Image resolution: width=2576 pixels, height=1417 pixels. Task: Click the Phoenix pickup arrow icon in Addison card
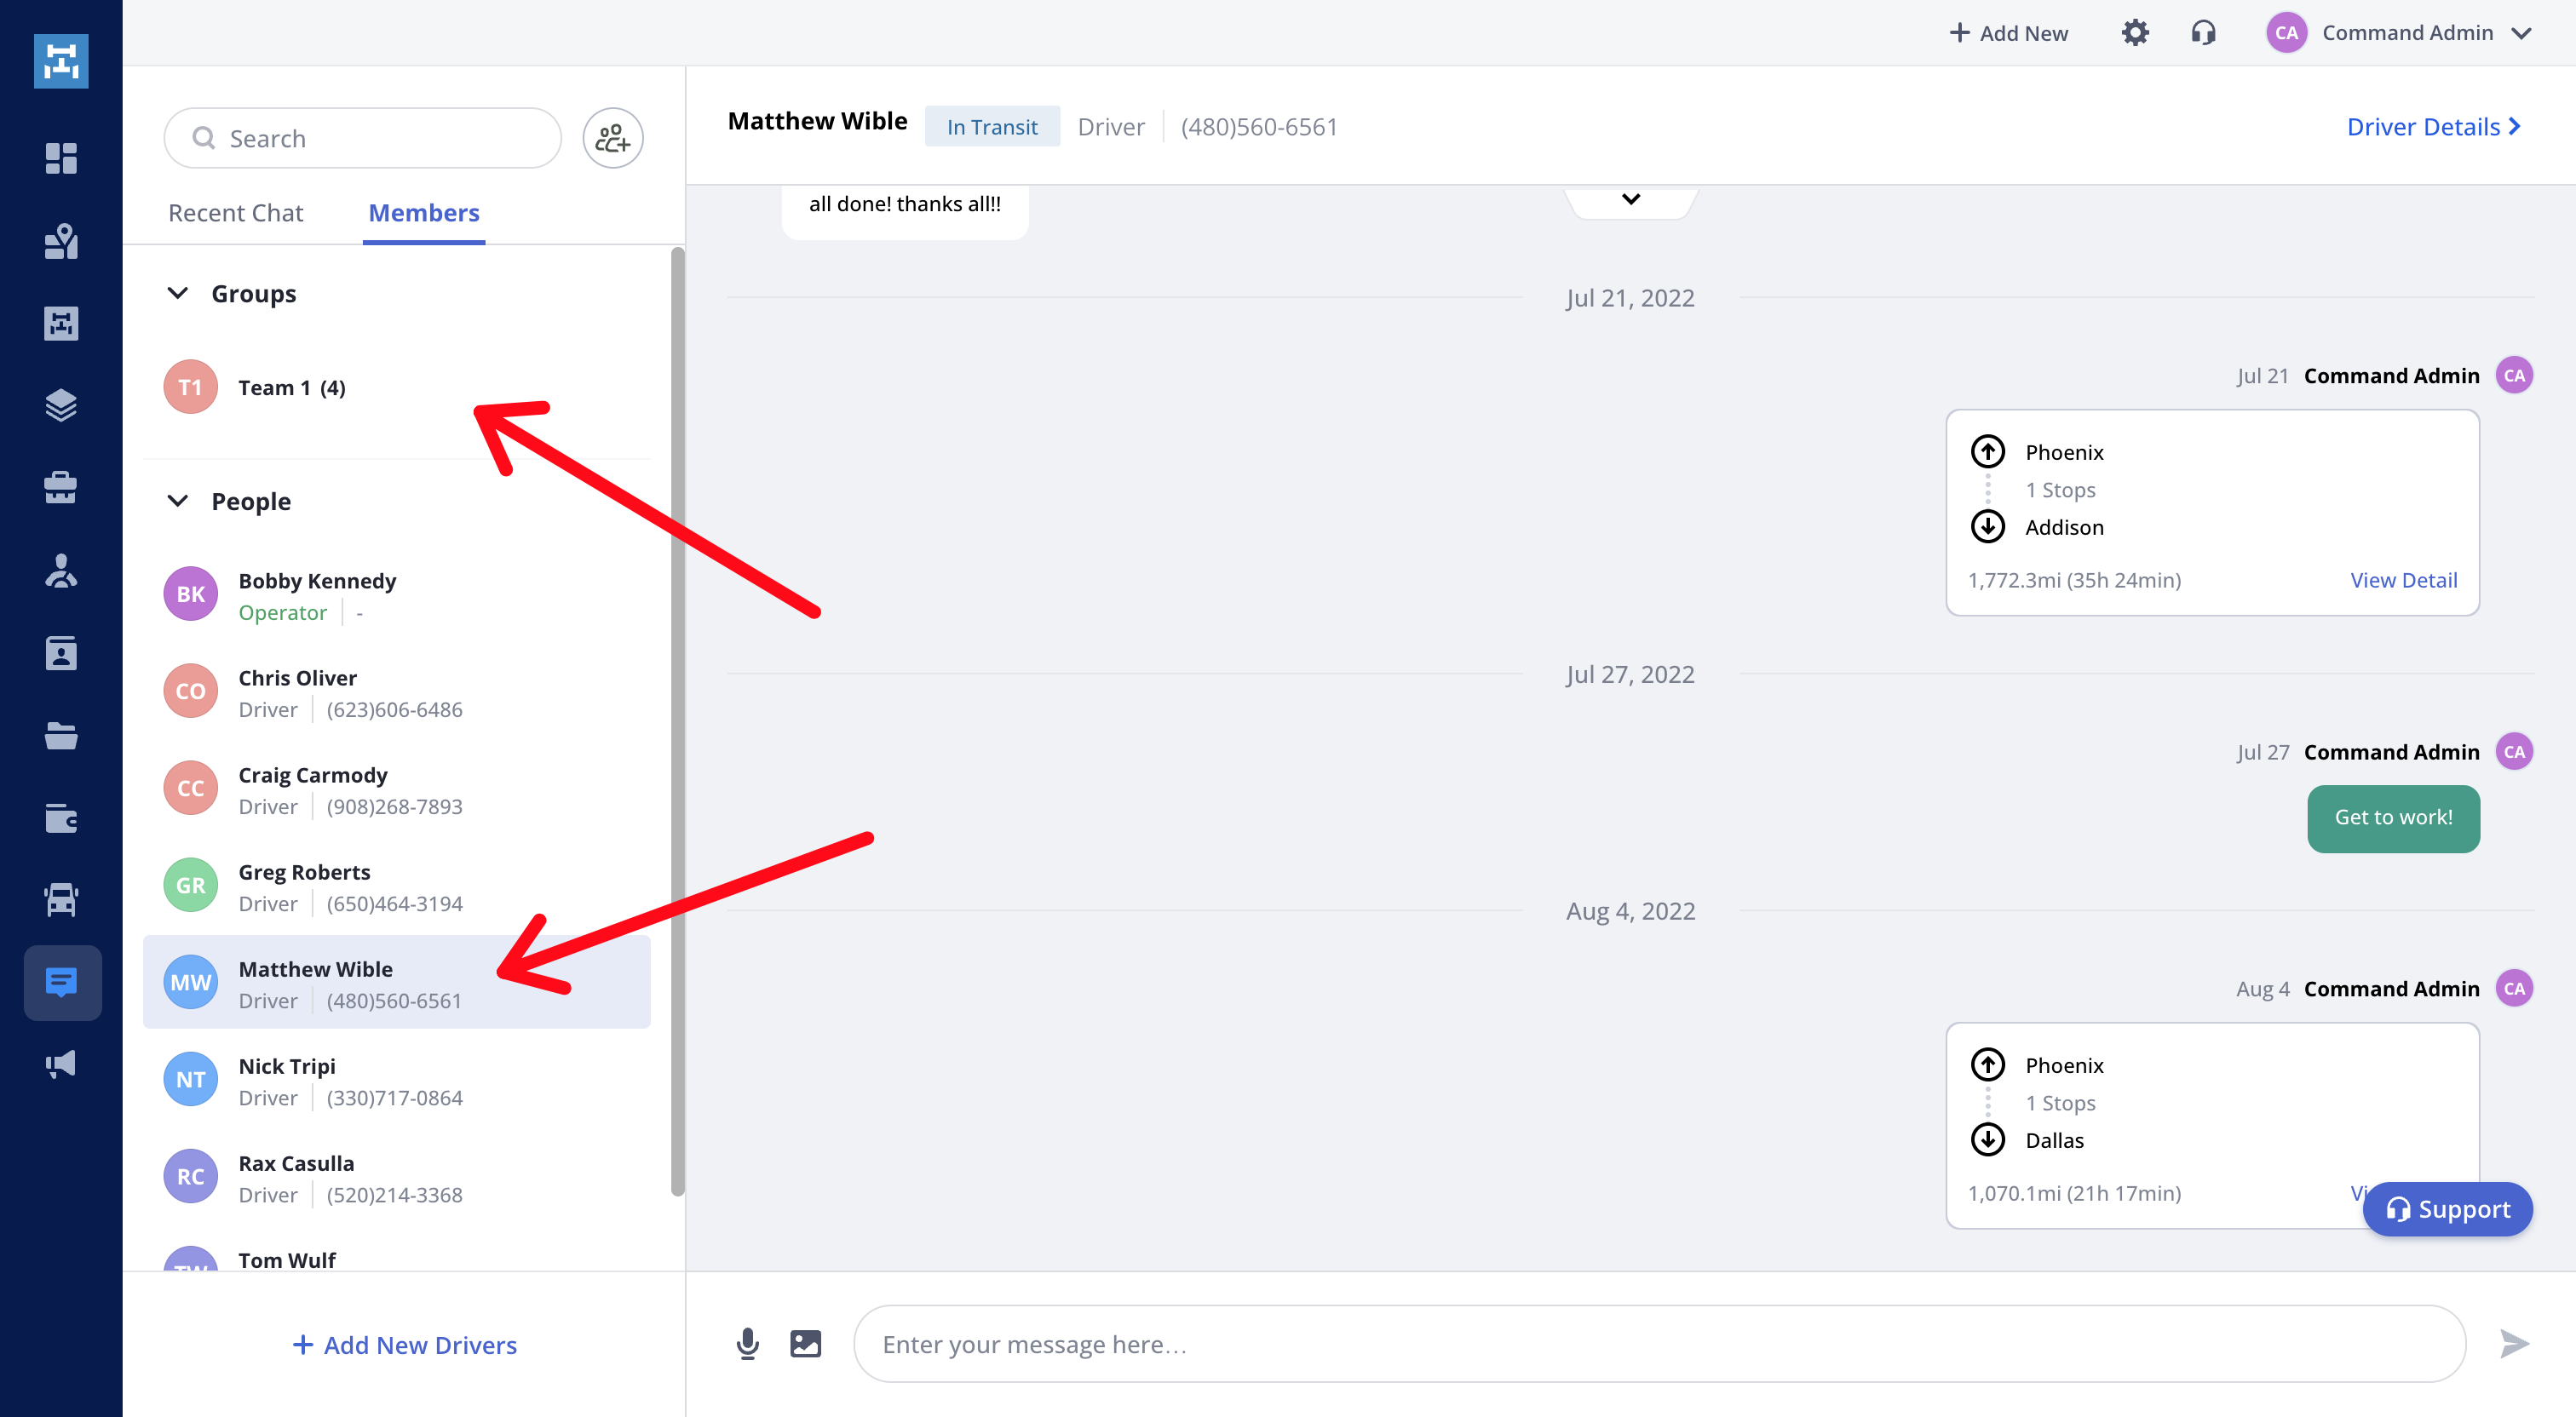point(1988,452)
